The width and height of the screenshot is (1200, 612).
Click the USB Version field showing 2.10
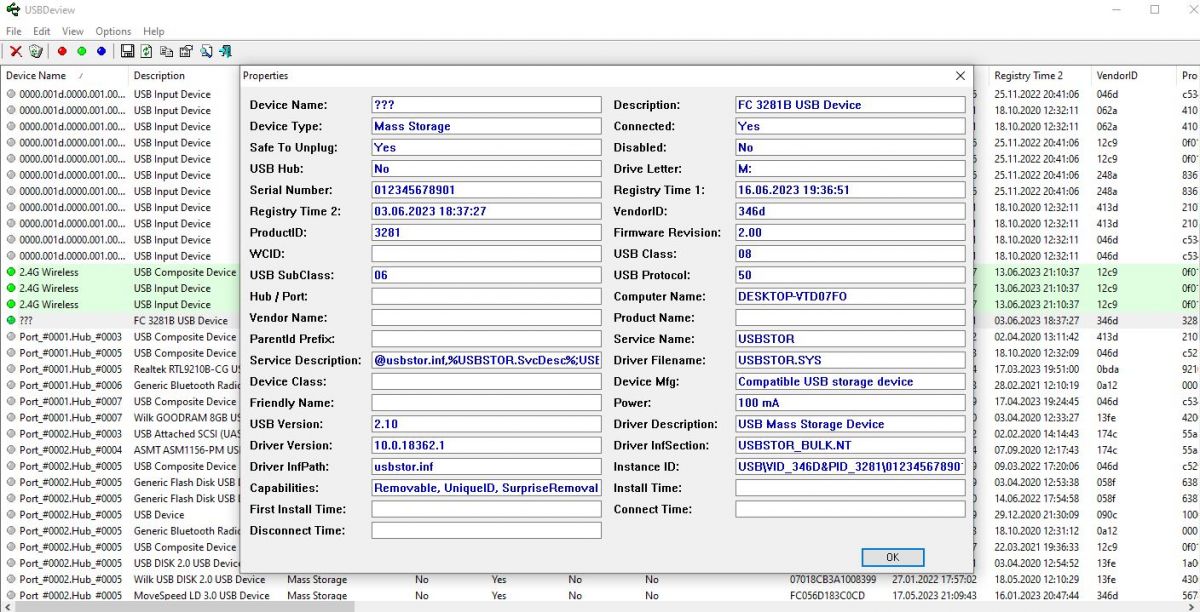(486, 425)
